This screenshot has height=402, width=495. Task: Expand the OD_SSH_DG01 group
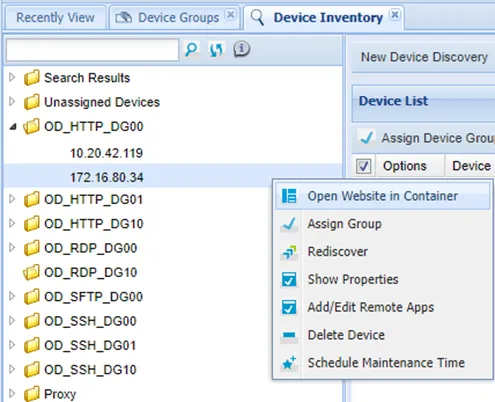pos(12,345)
